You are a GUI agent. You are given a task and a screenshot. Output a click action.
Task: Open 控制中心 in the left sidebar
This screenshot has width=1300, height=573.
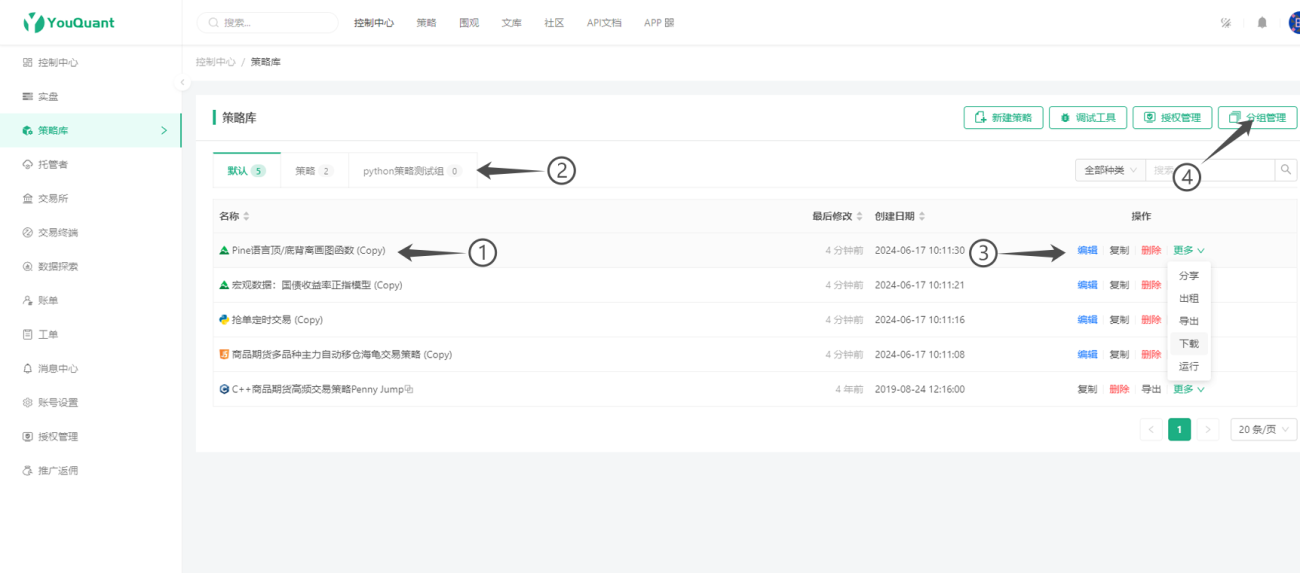90,63
